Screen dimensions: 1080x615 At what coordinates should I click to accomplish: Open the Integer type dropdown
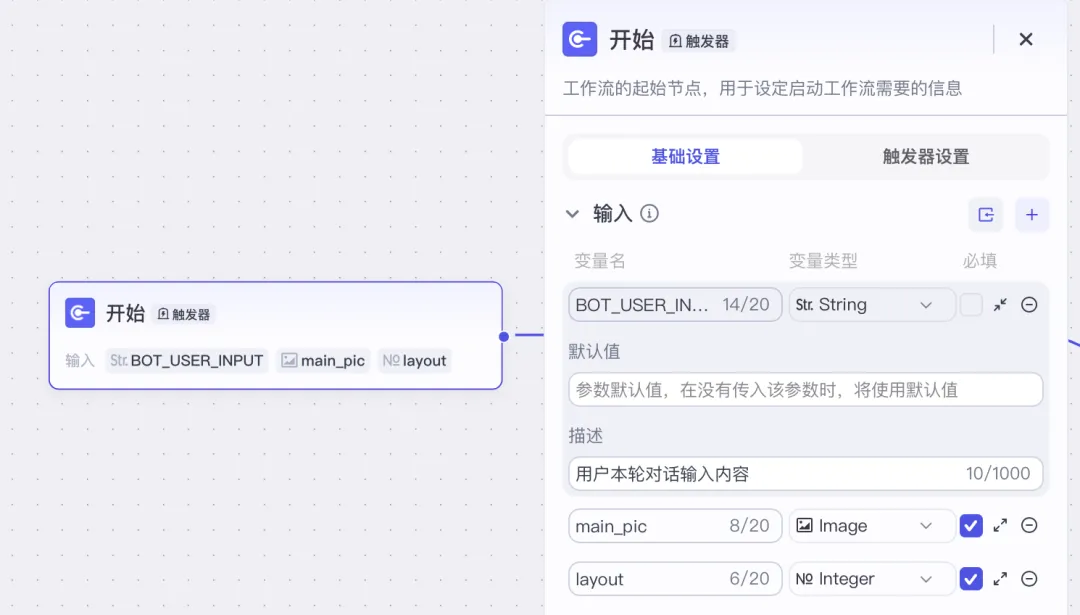pos(871,578)
